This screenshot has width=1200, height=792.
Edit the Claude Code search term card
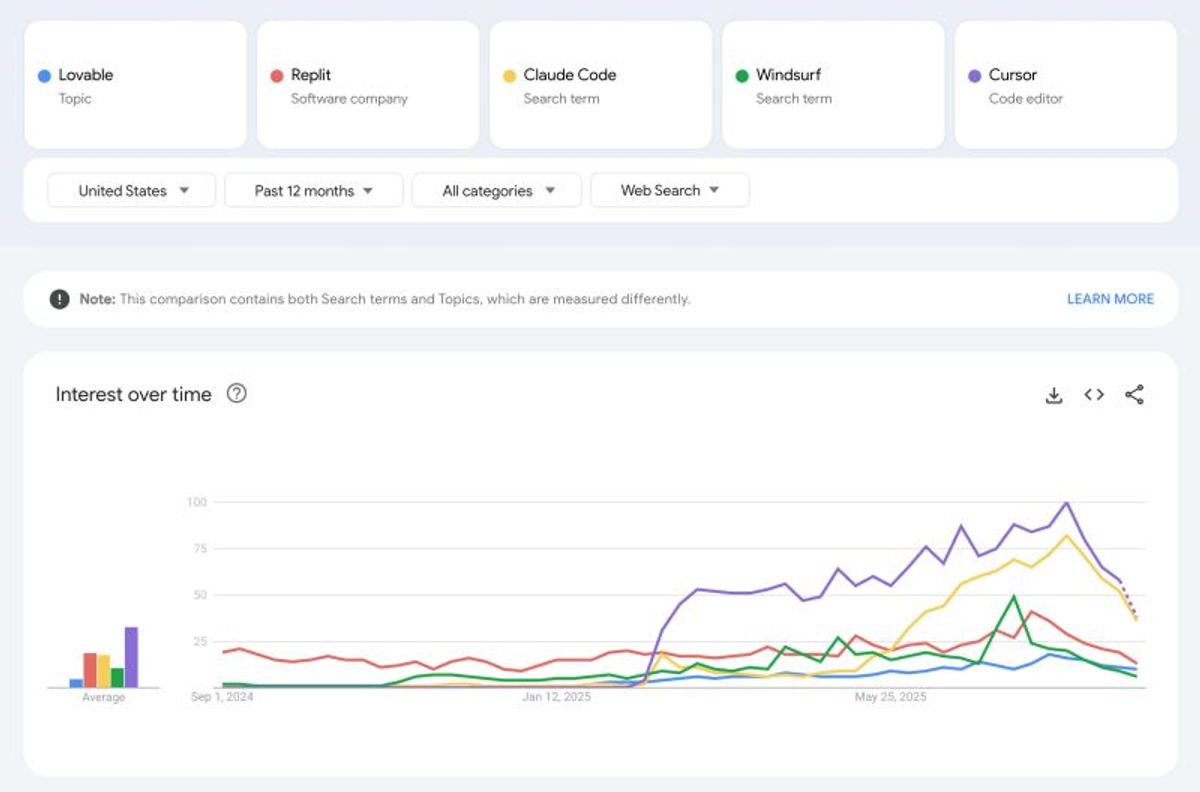601,85
